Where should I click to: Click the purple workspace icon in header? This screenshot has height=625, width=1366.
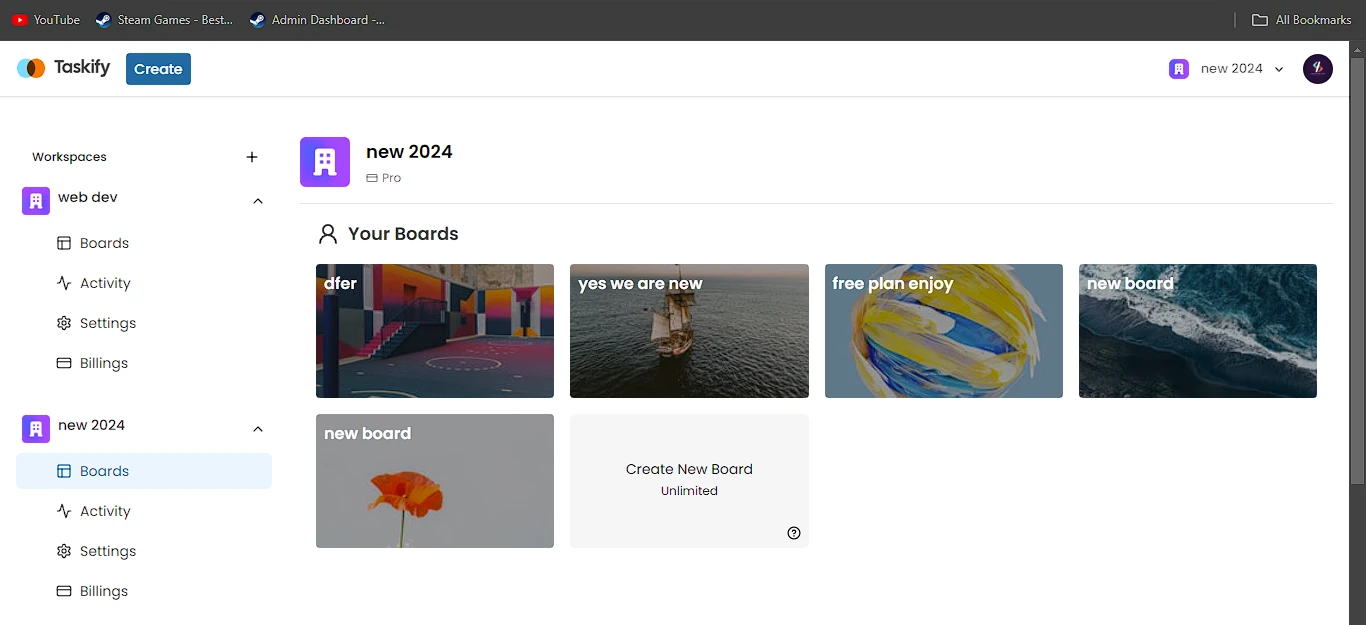point(1179,69)
